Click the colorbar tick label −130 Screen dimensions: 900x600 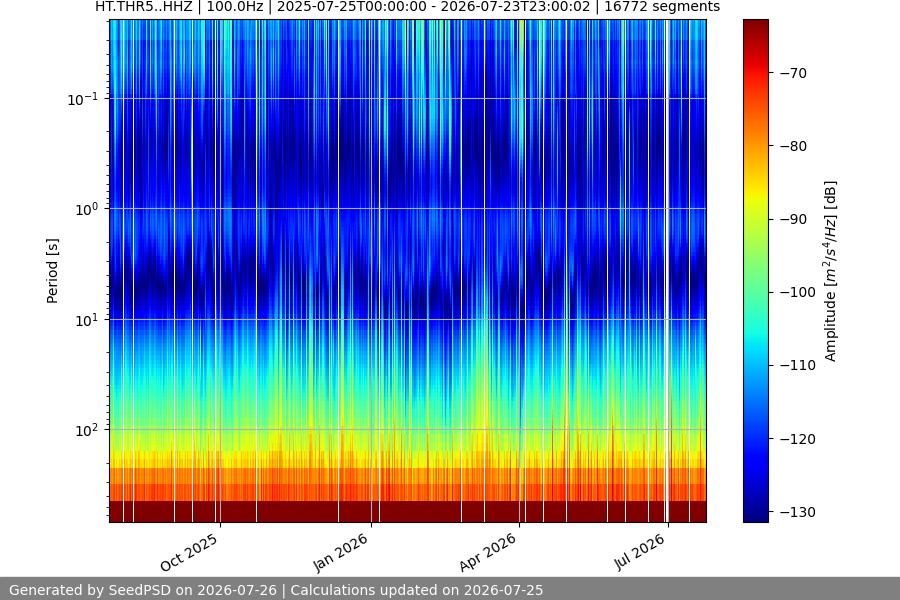(x=798, y=512)
